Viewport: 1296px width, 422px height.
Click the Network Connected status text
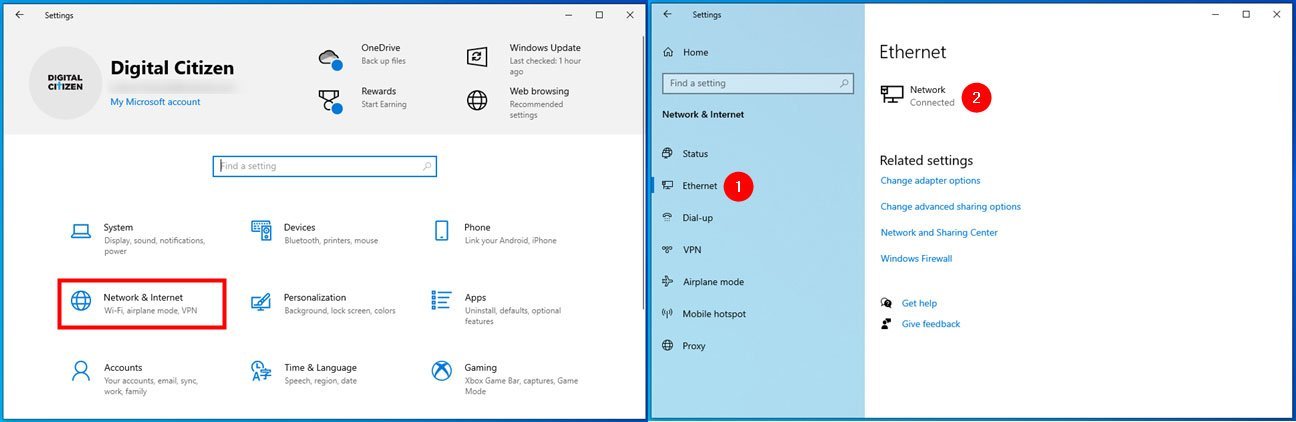[x=932, y=103]
